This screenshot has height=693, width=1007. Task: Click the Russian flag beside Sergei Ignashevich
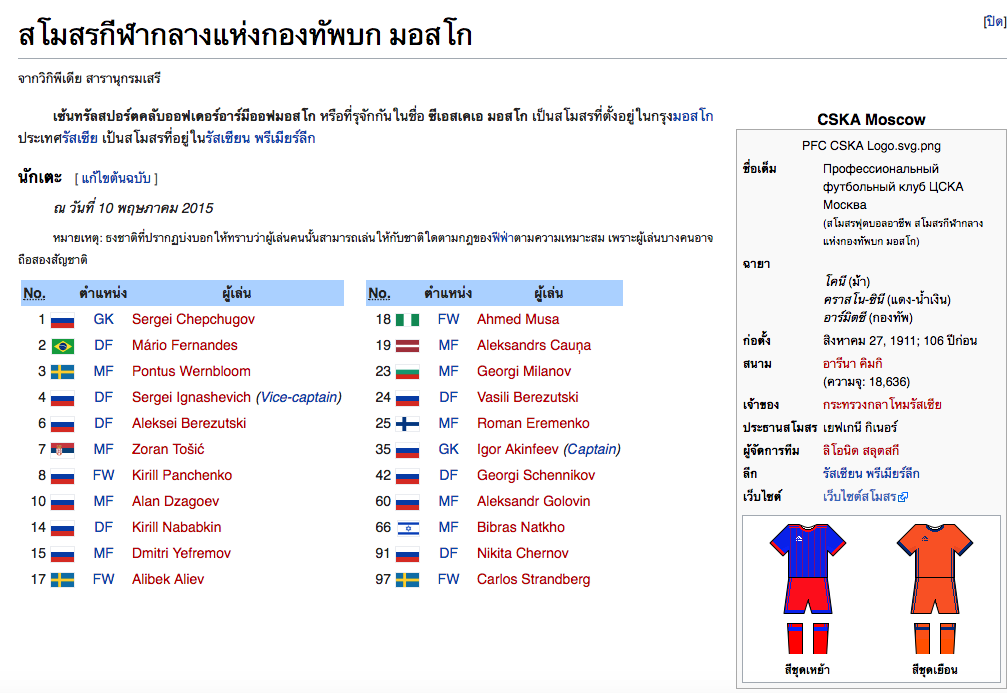point(62,398)
